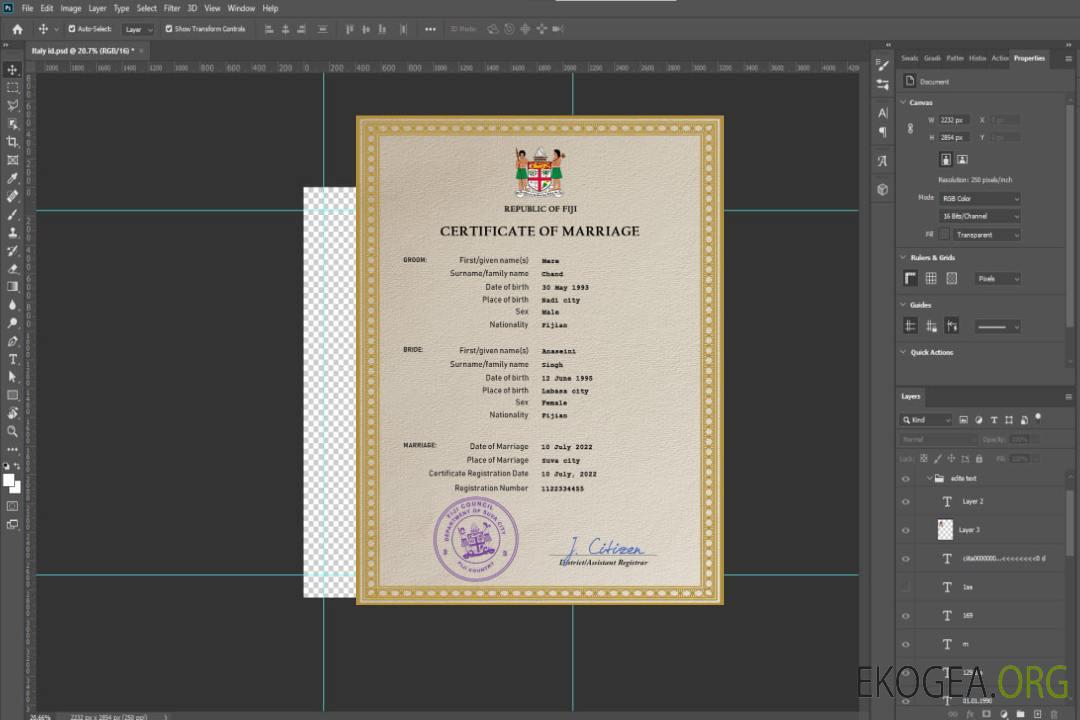Toggle the lock guides icon
1080x720 pixels.
pos(931,326)
